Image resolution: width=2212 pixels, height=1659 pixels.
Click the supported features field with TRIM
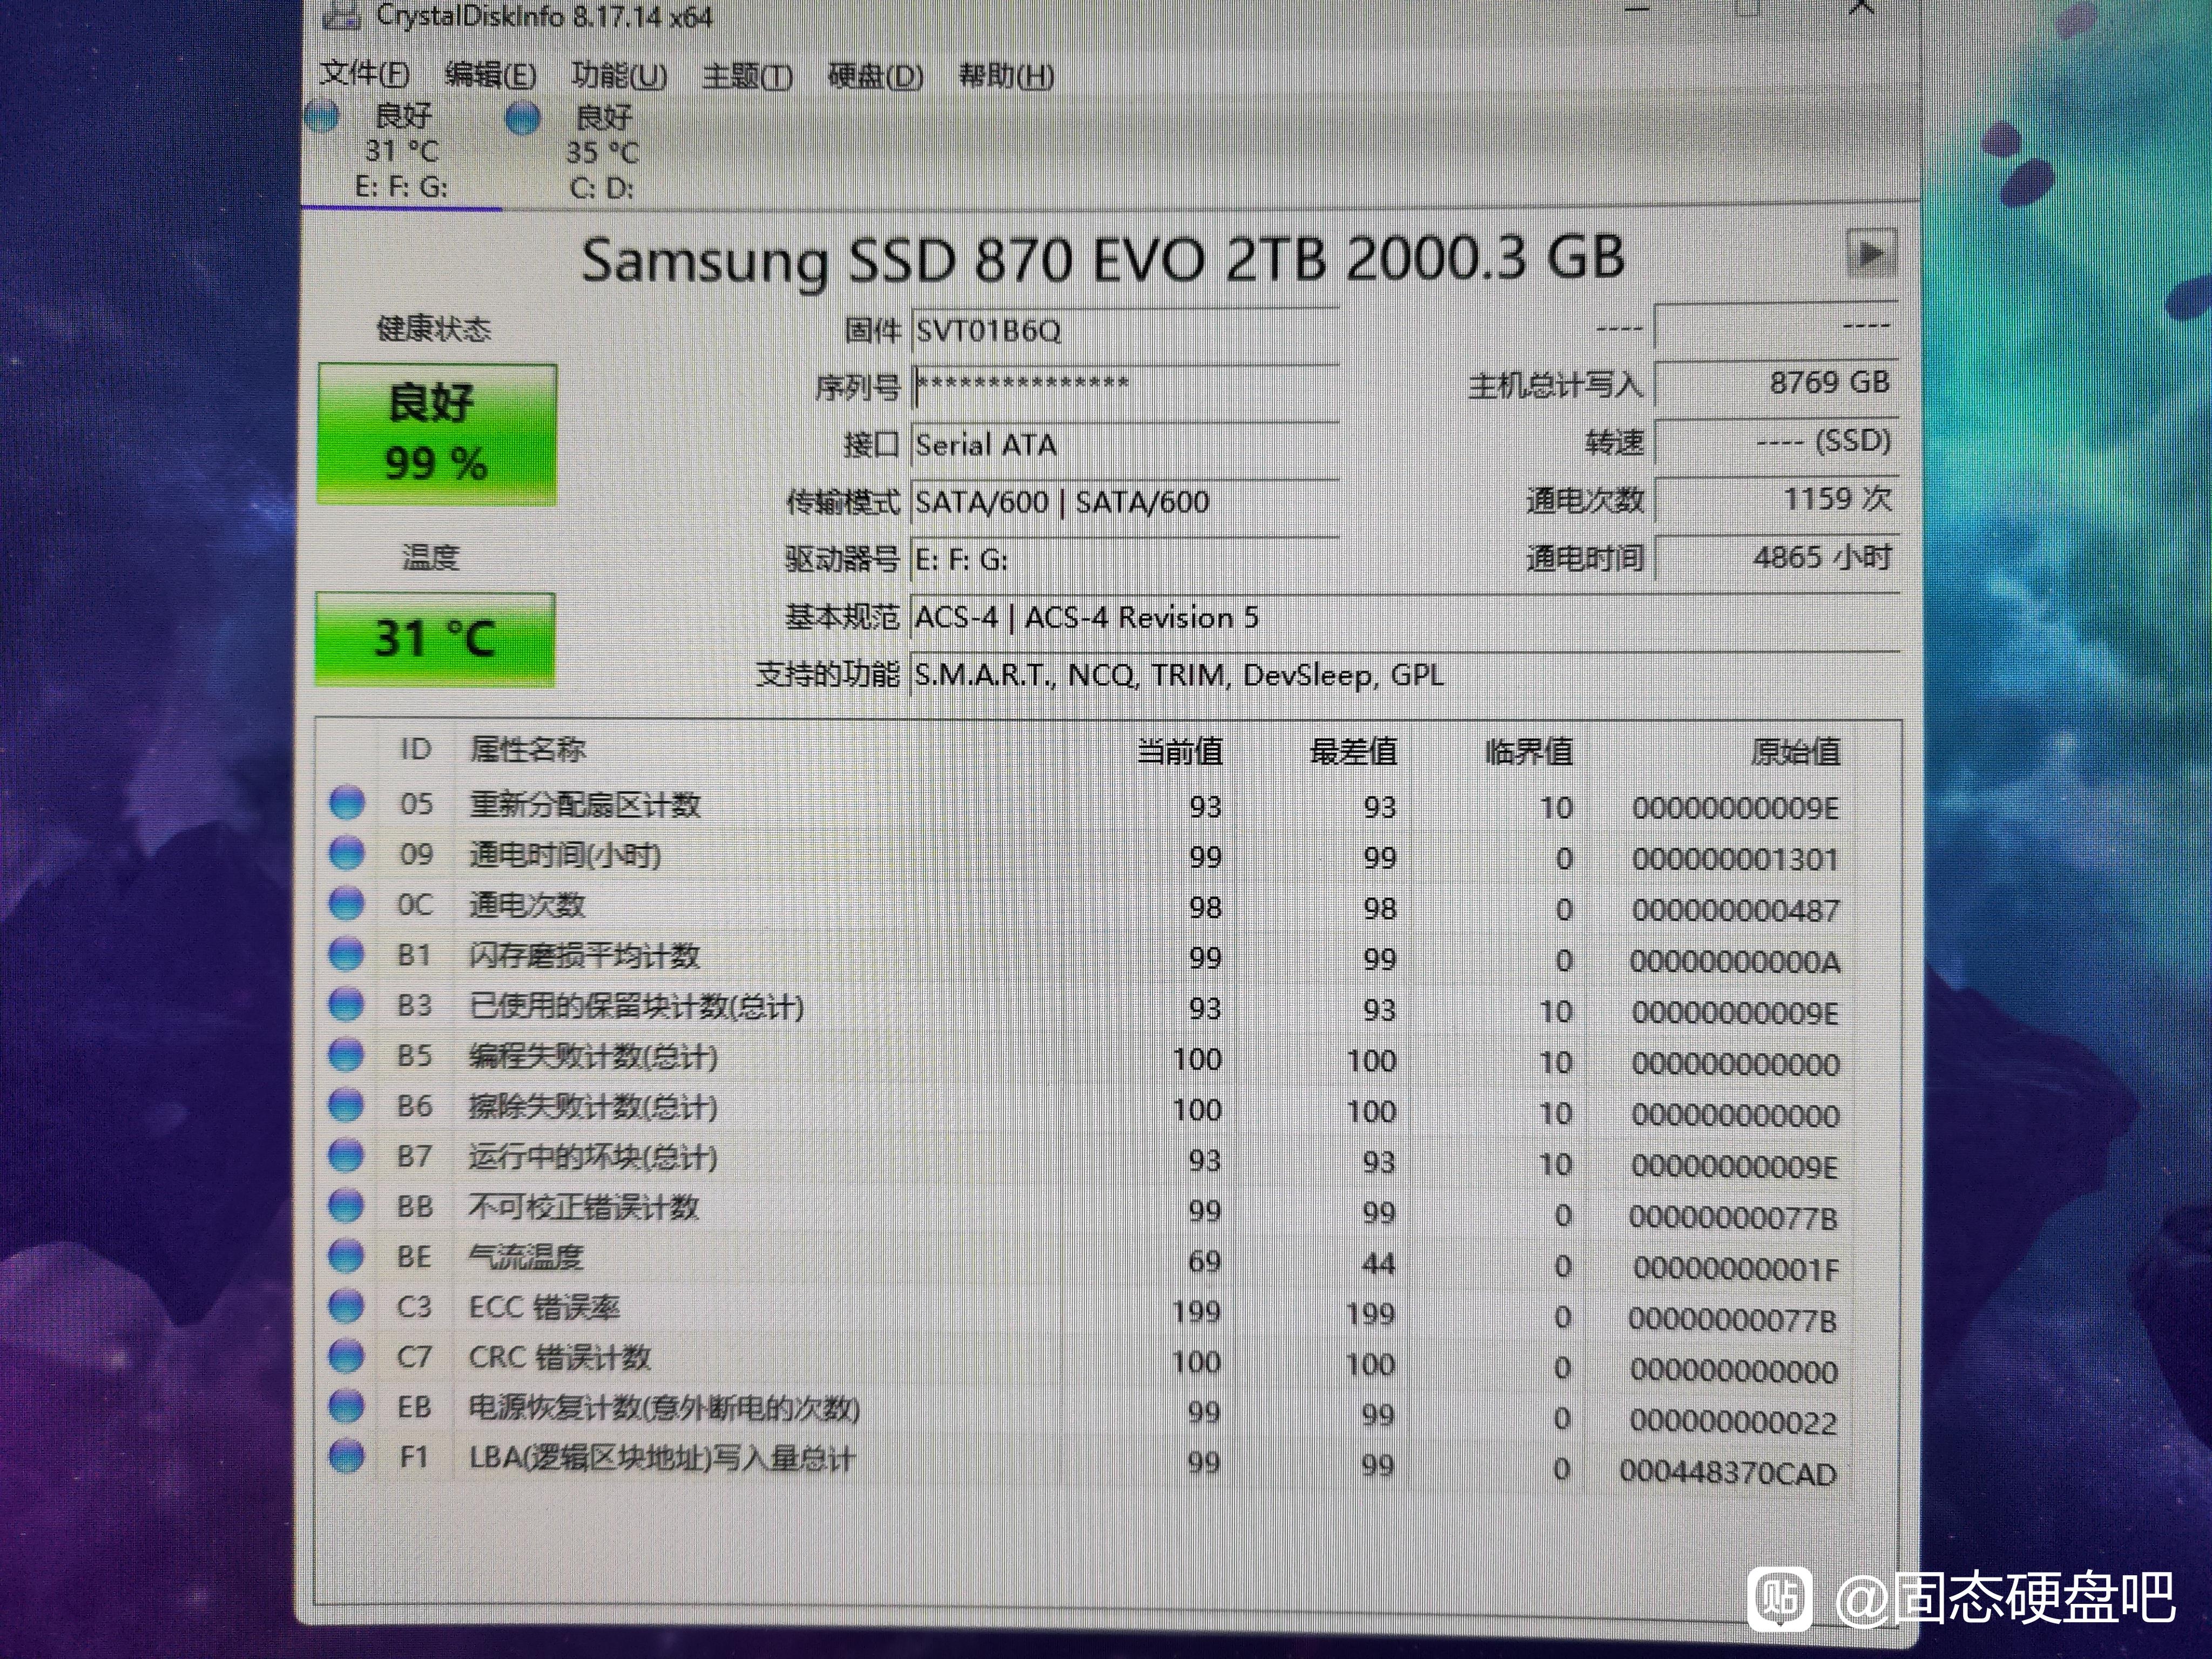click(x=1405, y=675)
